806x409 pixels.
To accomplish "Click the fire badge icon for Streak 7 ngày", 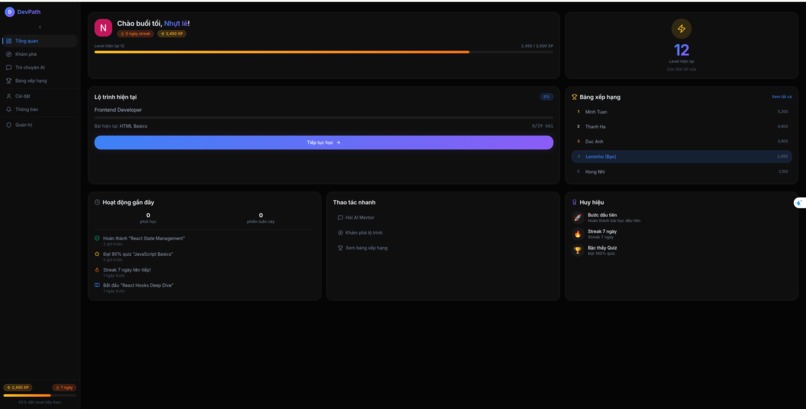I will pos(578,234).
